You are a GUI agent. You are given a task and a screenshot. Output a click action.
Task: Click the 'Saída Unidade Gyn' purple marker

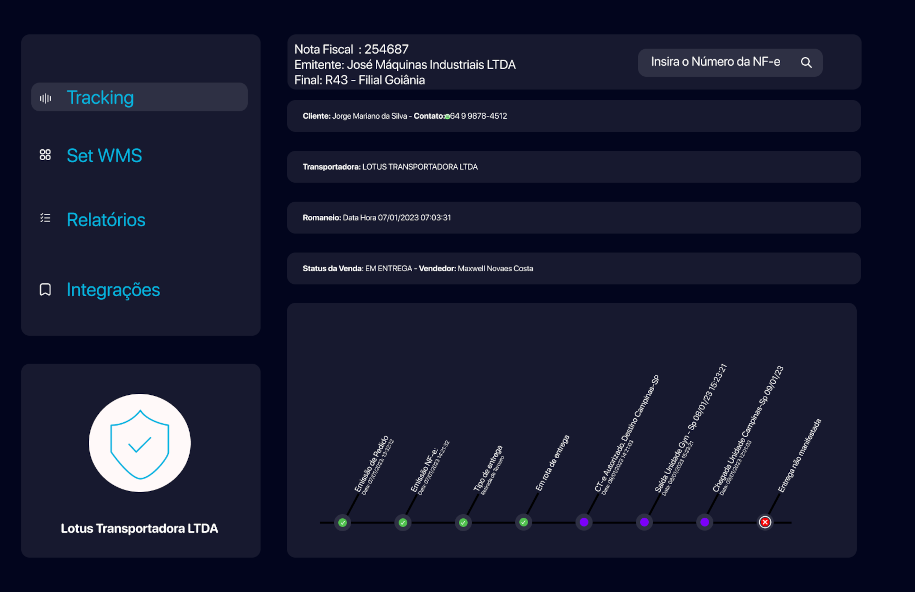pos(644,522)
